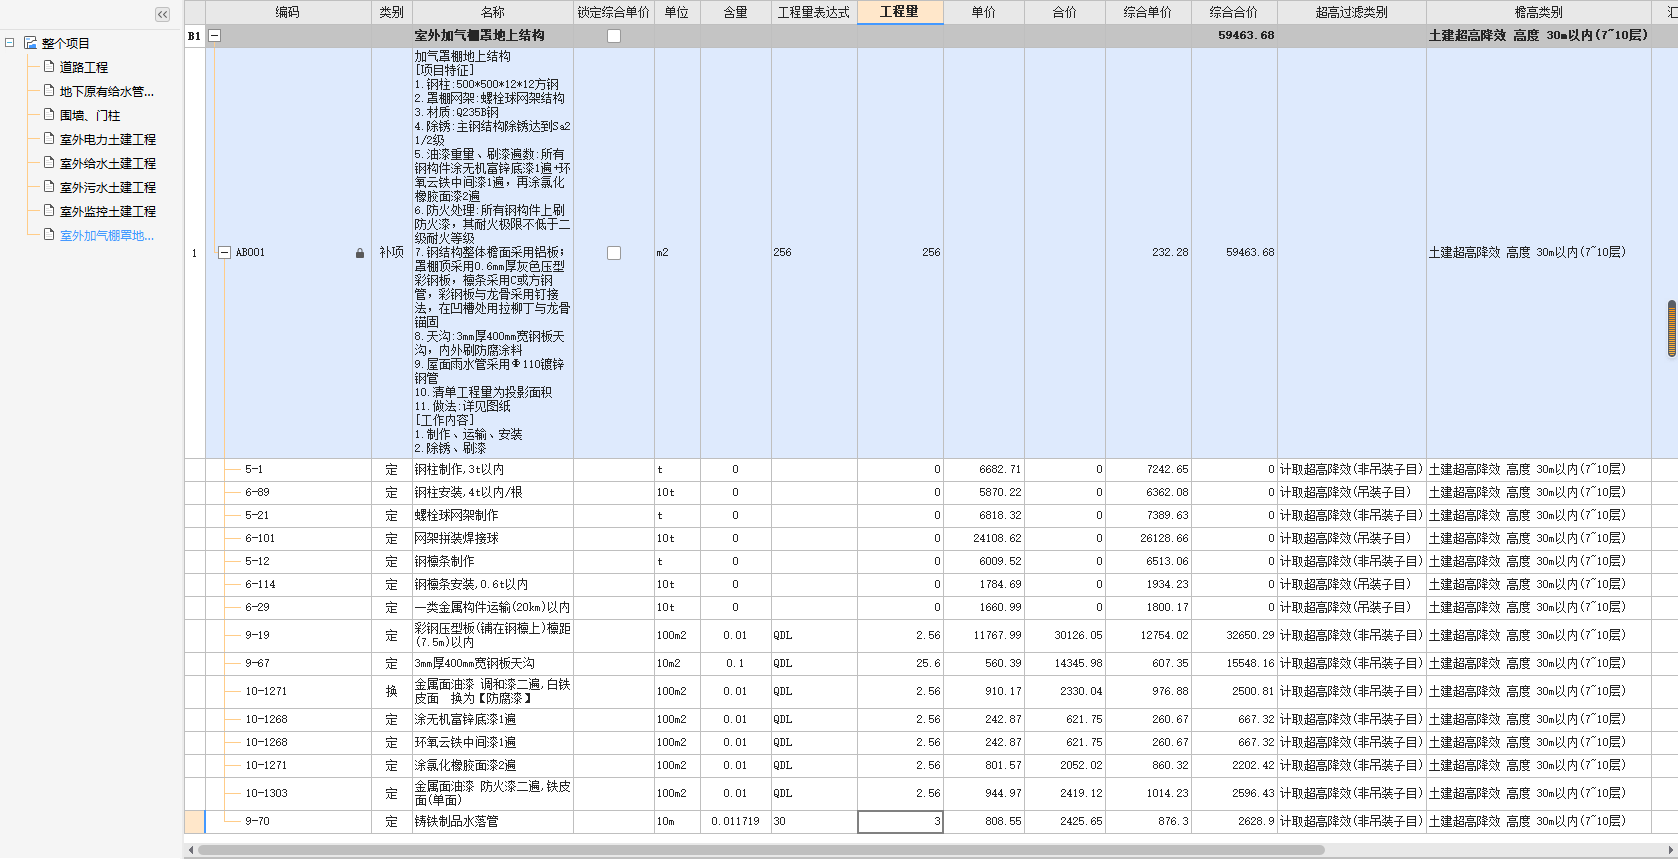1678x859 pixels.
Task: Select 地下原有给水管 tree item
Action: [107, 91]
